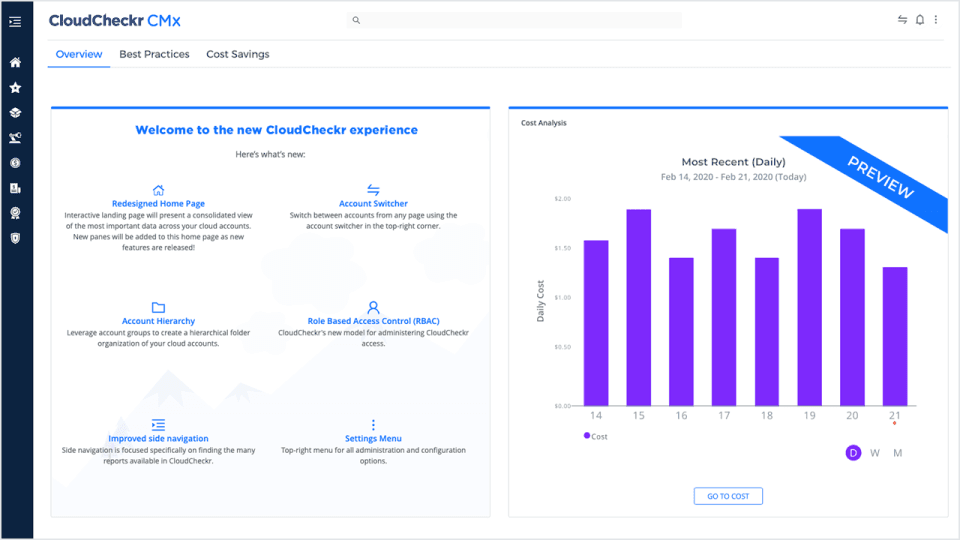Image resolution: width=960 pixels, height=540 pixels.
Task: Click the GO TO COST button
Action: [728, 496]
